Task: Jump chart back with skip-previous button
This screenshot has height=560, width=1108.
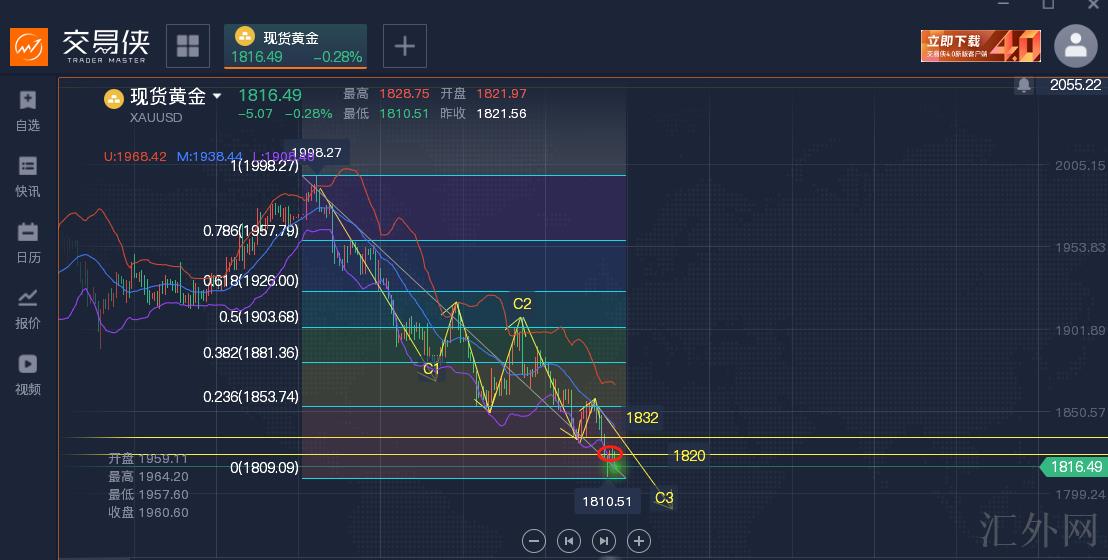Action: [x=569, y=541]
